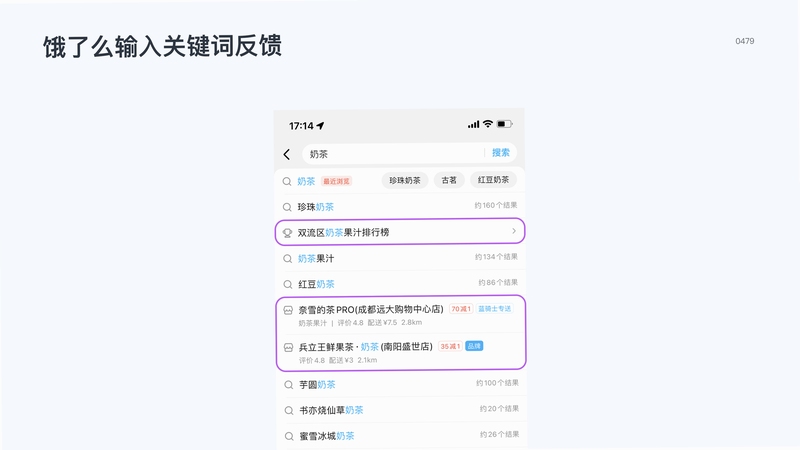Click the blue 品牌 badge
The image size is (800, 450).
[474, 346]
